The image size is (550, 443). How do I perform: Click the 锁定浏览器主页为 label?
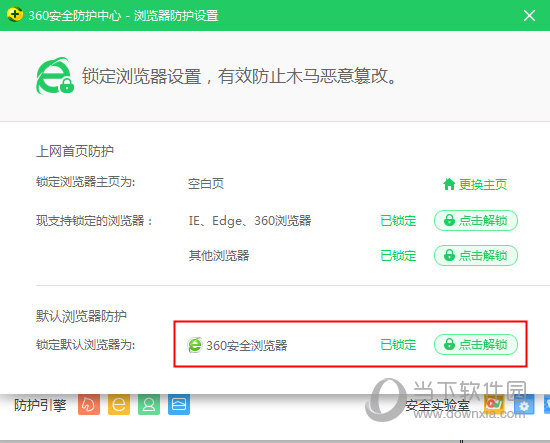click(85, 182)
